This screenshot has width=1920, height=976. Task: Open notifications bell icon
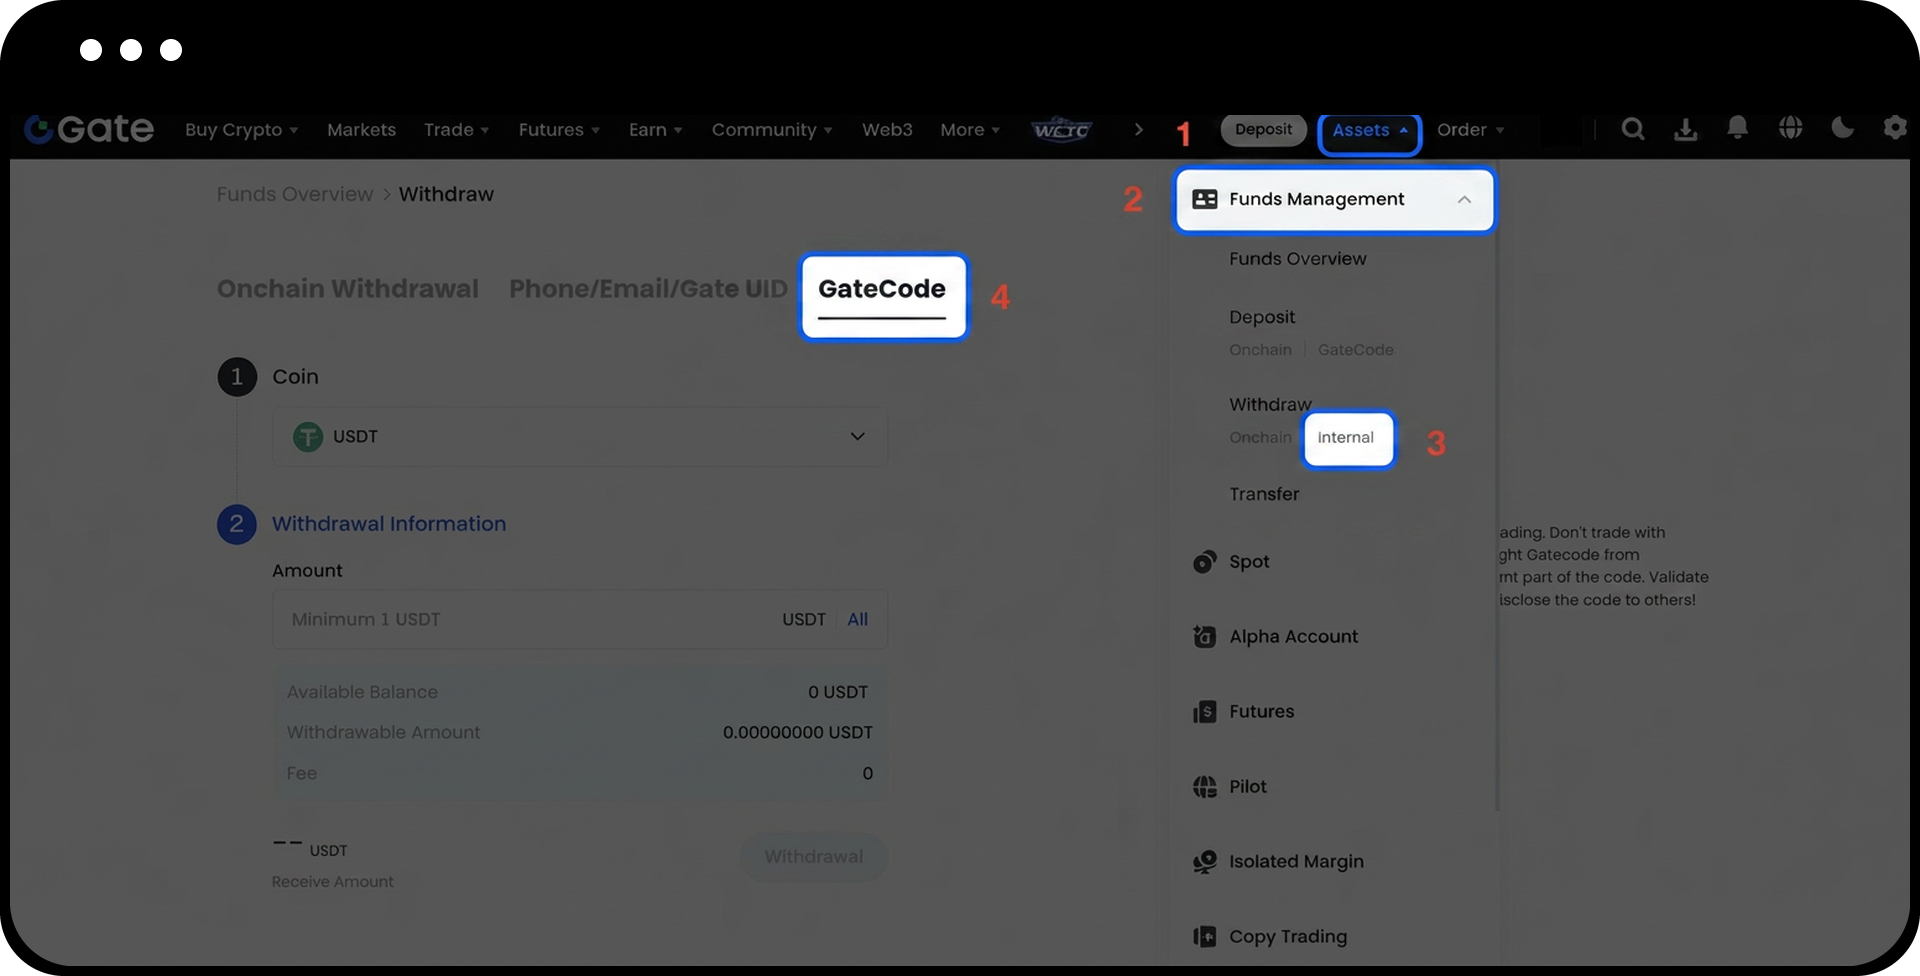(1737, 128)
